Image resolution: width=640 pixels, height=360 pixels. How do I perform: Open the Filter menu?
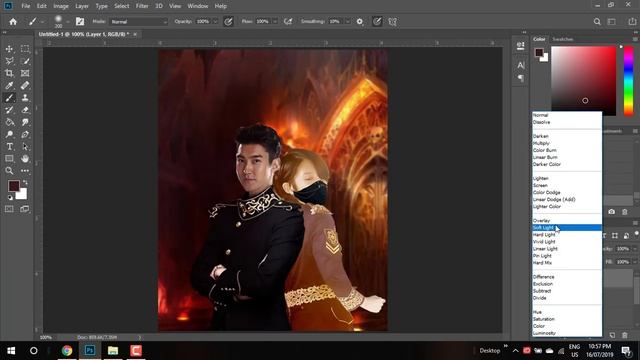pyautogui.click(x=142, y=6)
